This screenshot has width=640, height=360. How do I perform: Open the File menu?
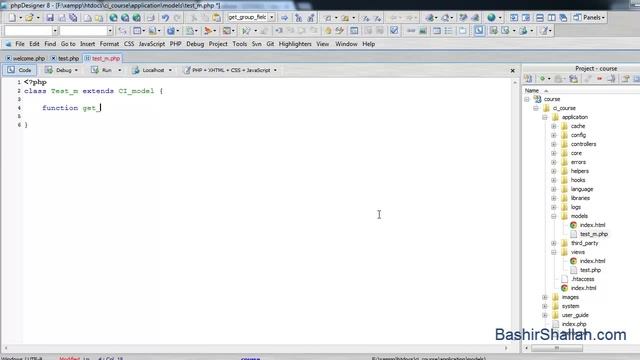click(20, 44)
